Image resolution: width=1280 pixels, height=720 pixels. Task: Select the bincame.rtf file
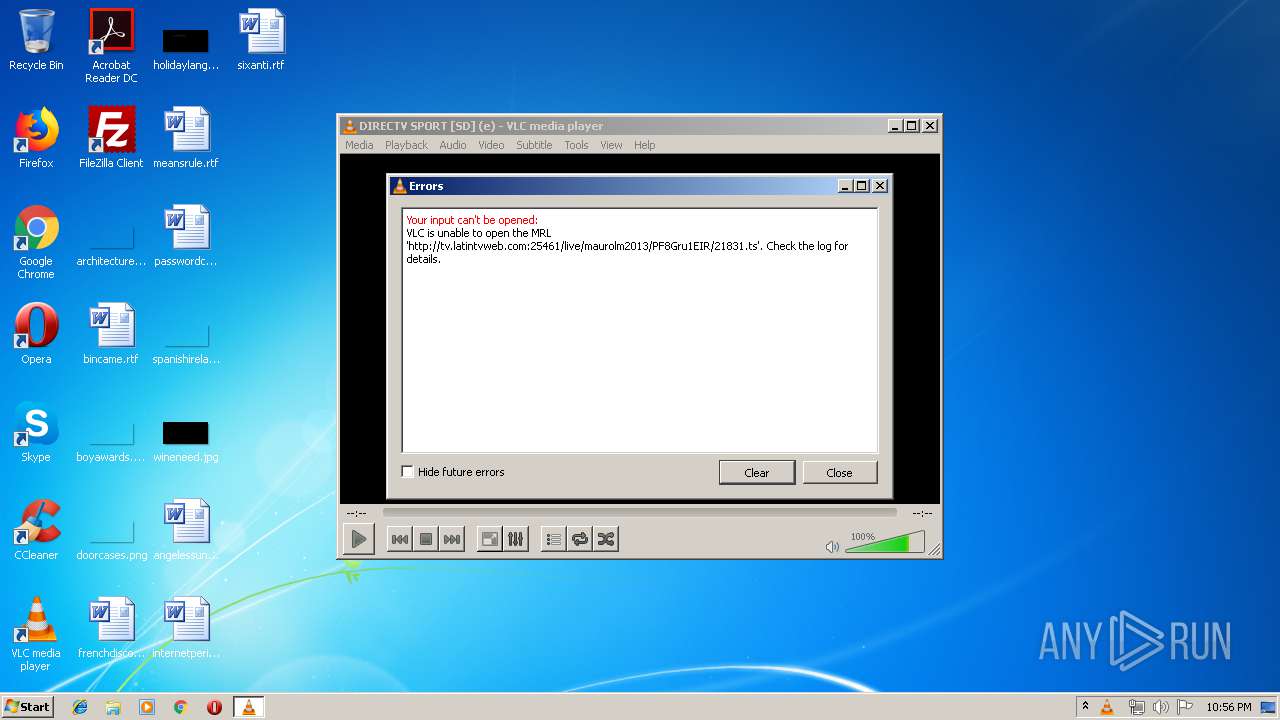point(111,334)
